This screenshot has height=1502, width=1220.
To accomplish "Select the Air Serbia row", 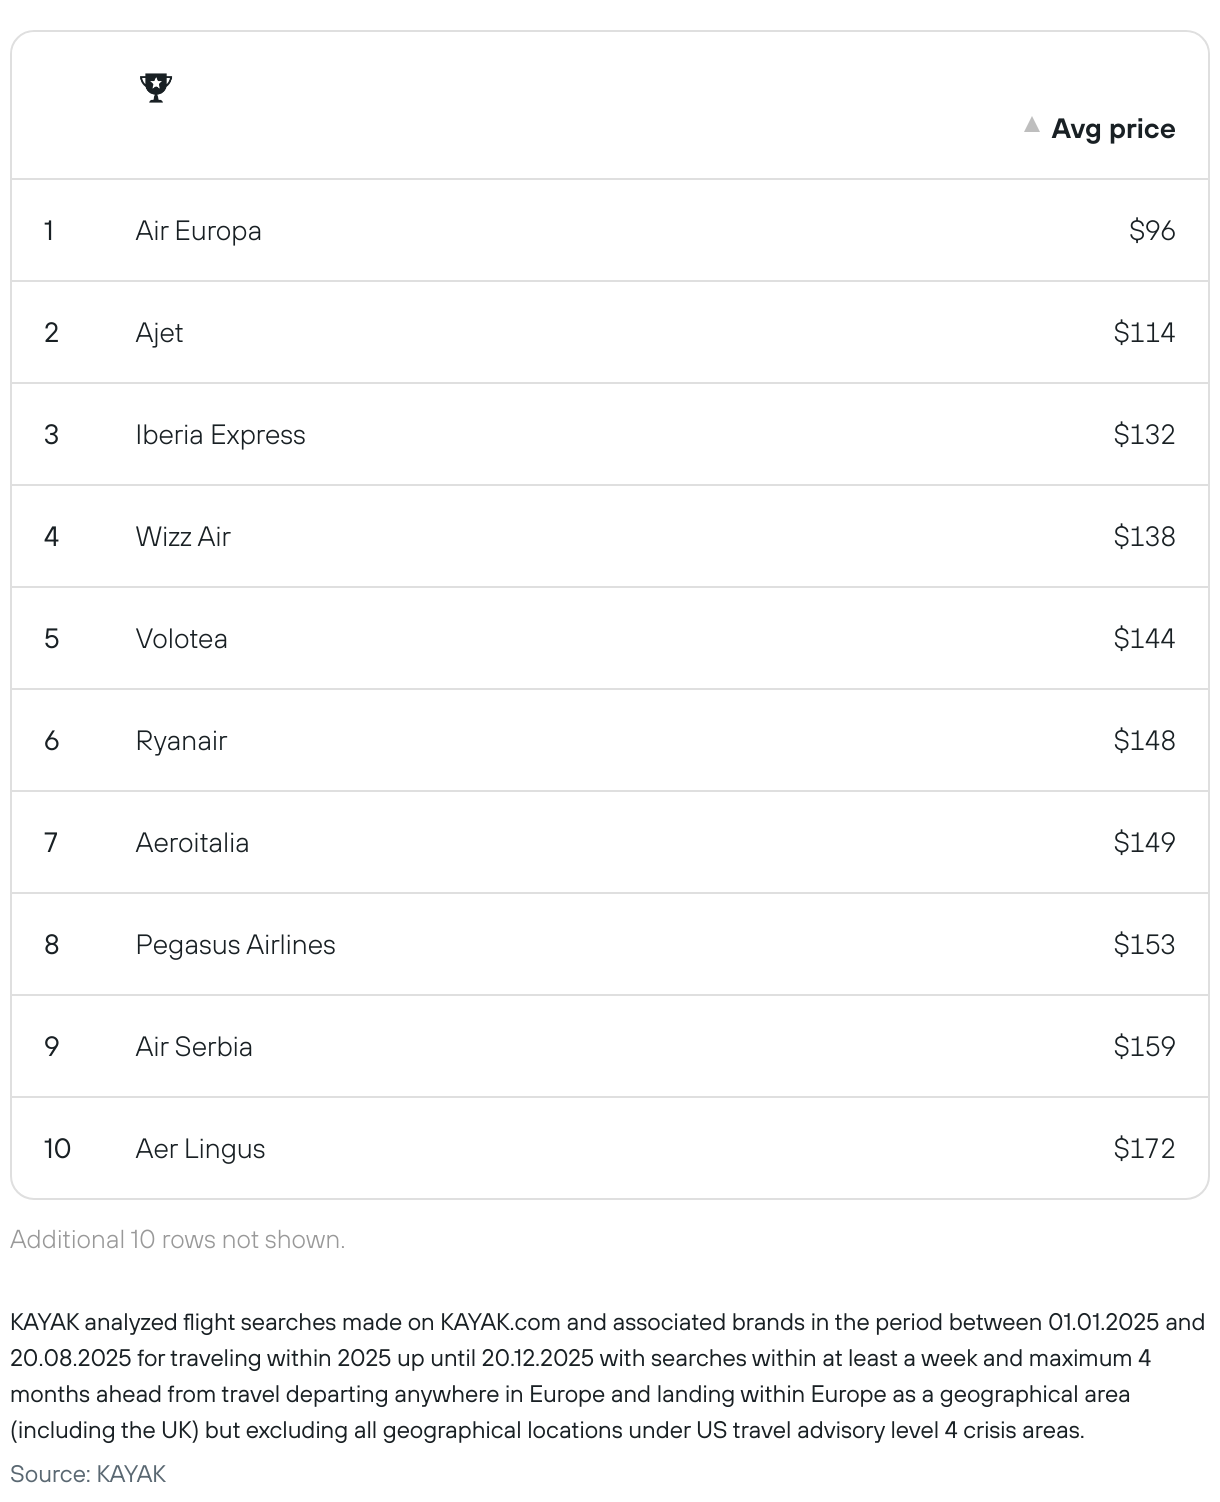I will [610, 1047].
